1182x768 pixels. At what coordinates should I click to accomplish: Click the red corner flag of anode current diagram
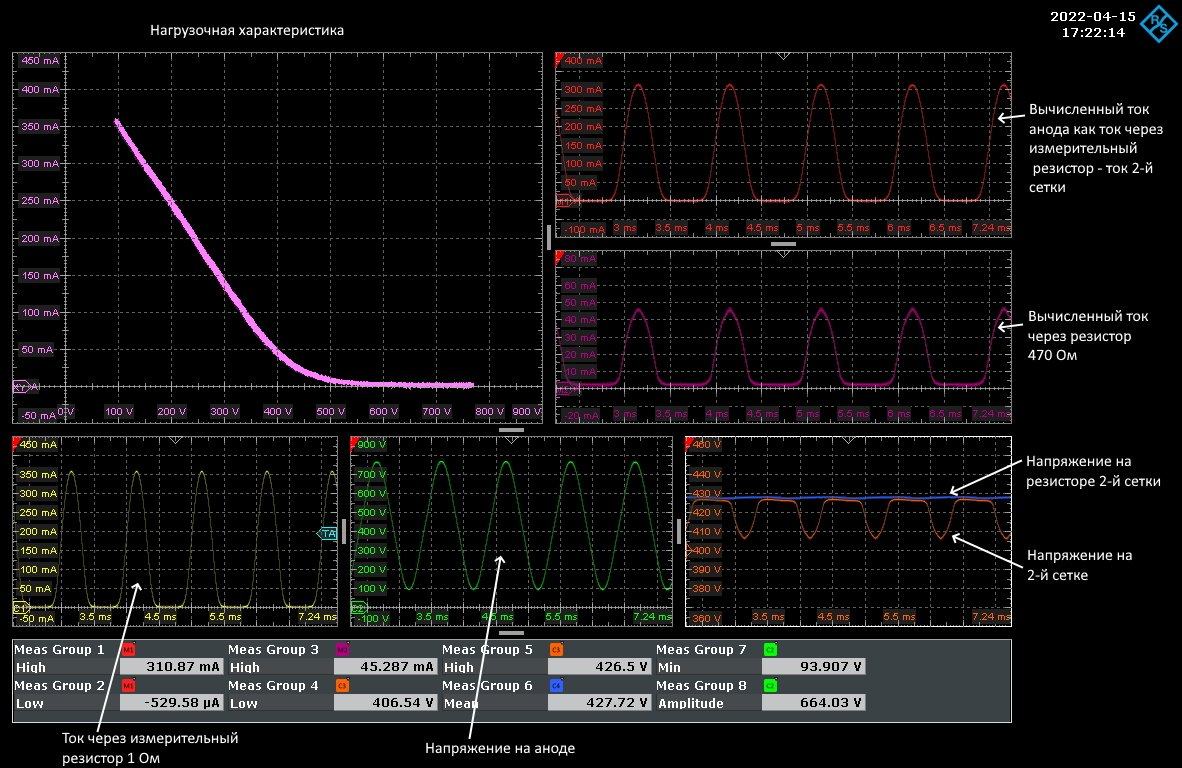click(x=559, y=57)
